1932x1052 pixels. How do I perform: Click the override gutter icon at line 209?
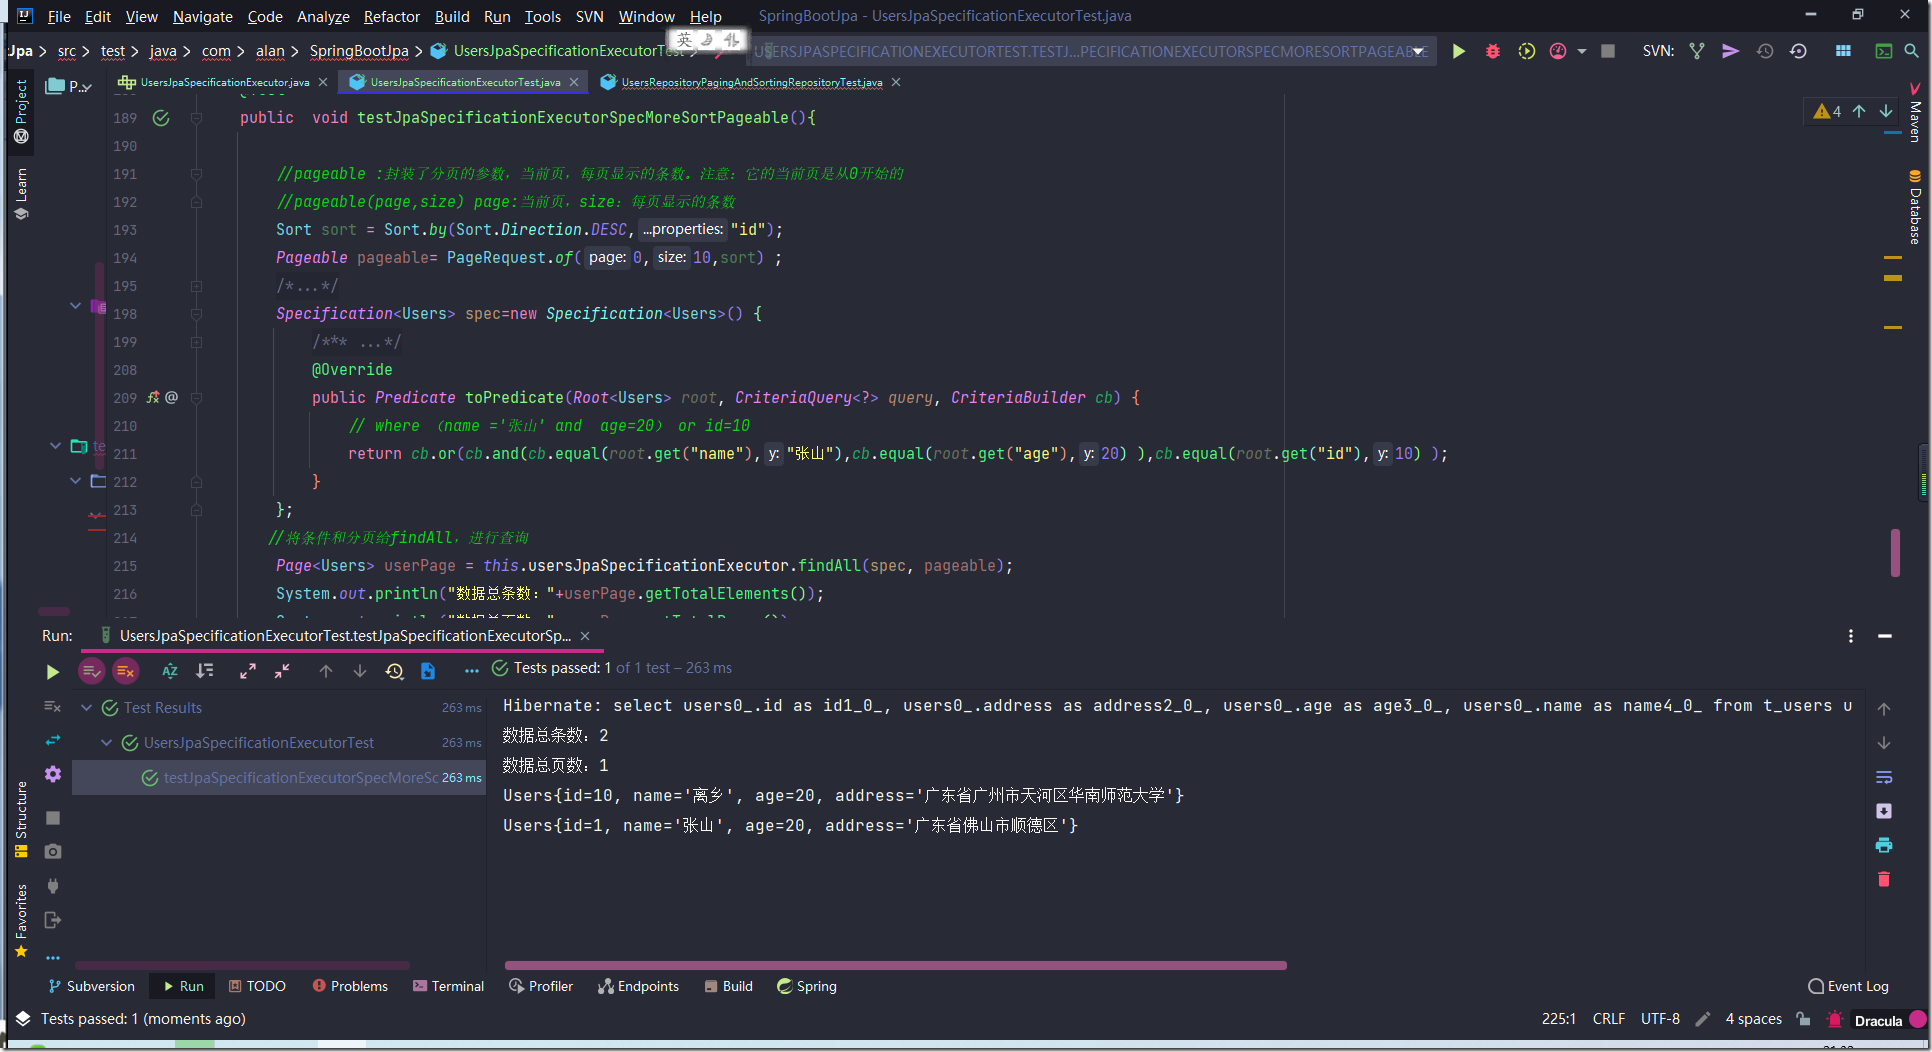click(153, 397)
